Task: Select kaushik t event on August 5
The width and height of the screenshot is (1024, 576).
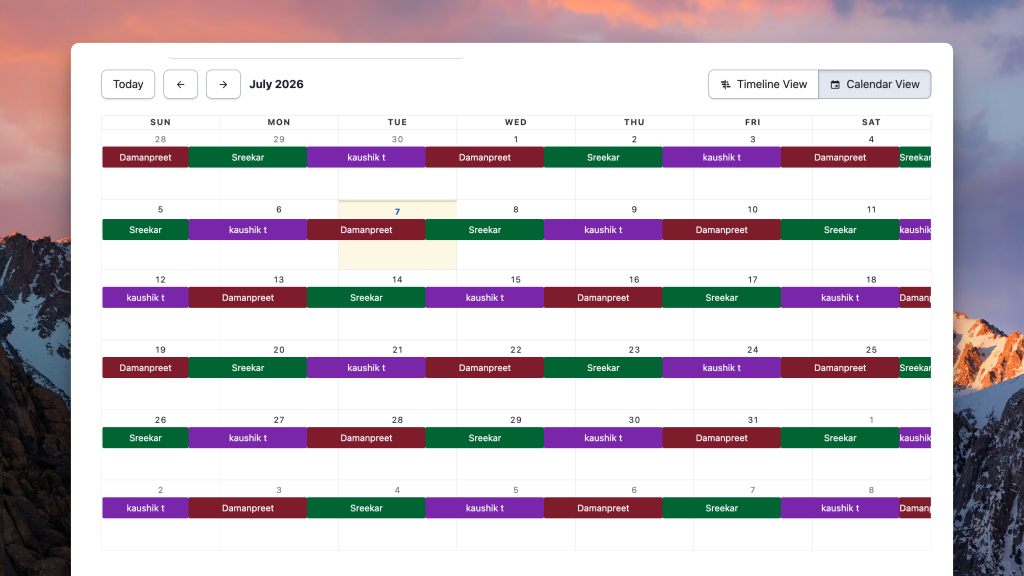Action: tap(485, 508)
